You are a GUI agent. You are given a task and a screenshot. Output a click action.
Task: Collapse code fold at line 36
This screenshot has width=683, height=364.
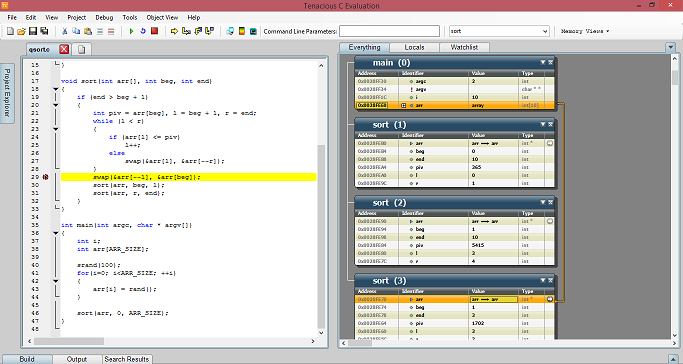56,233
